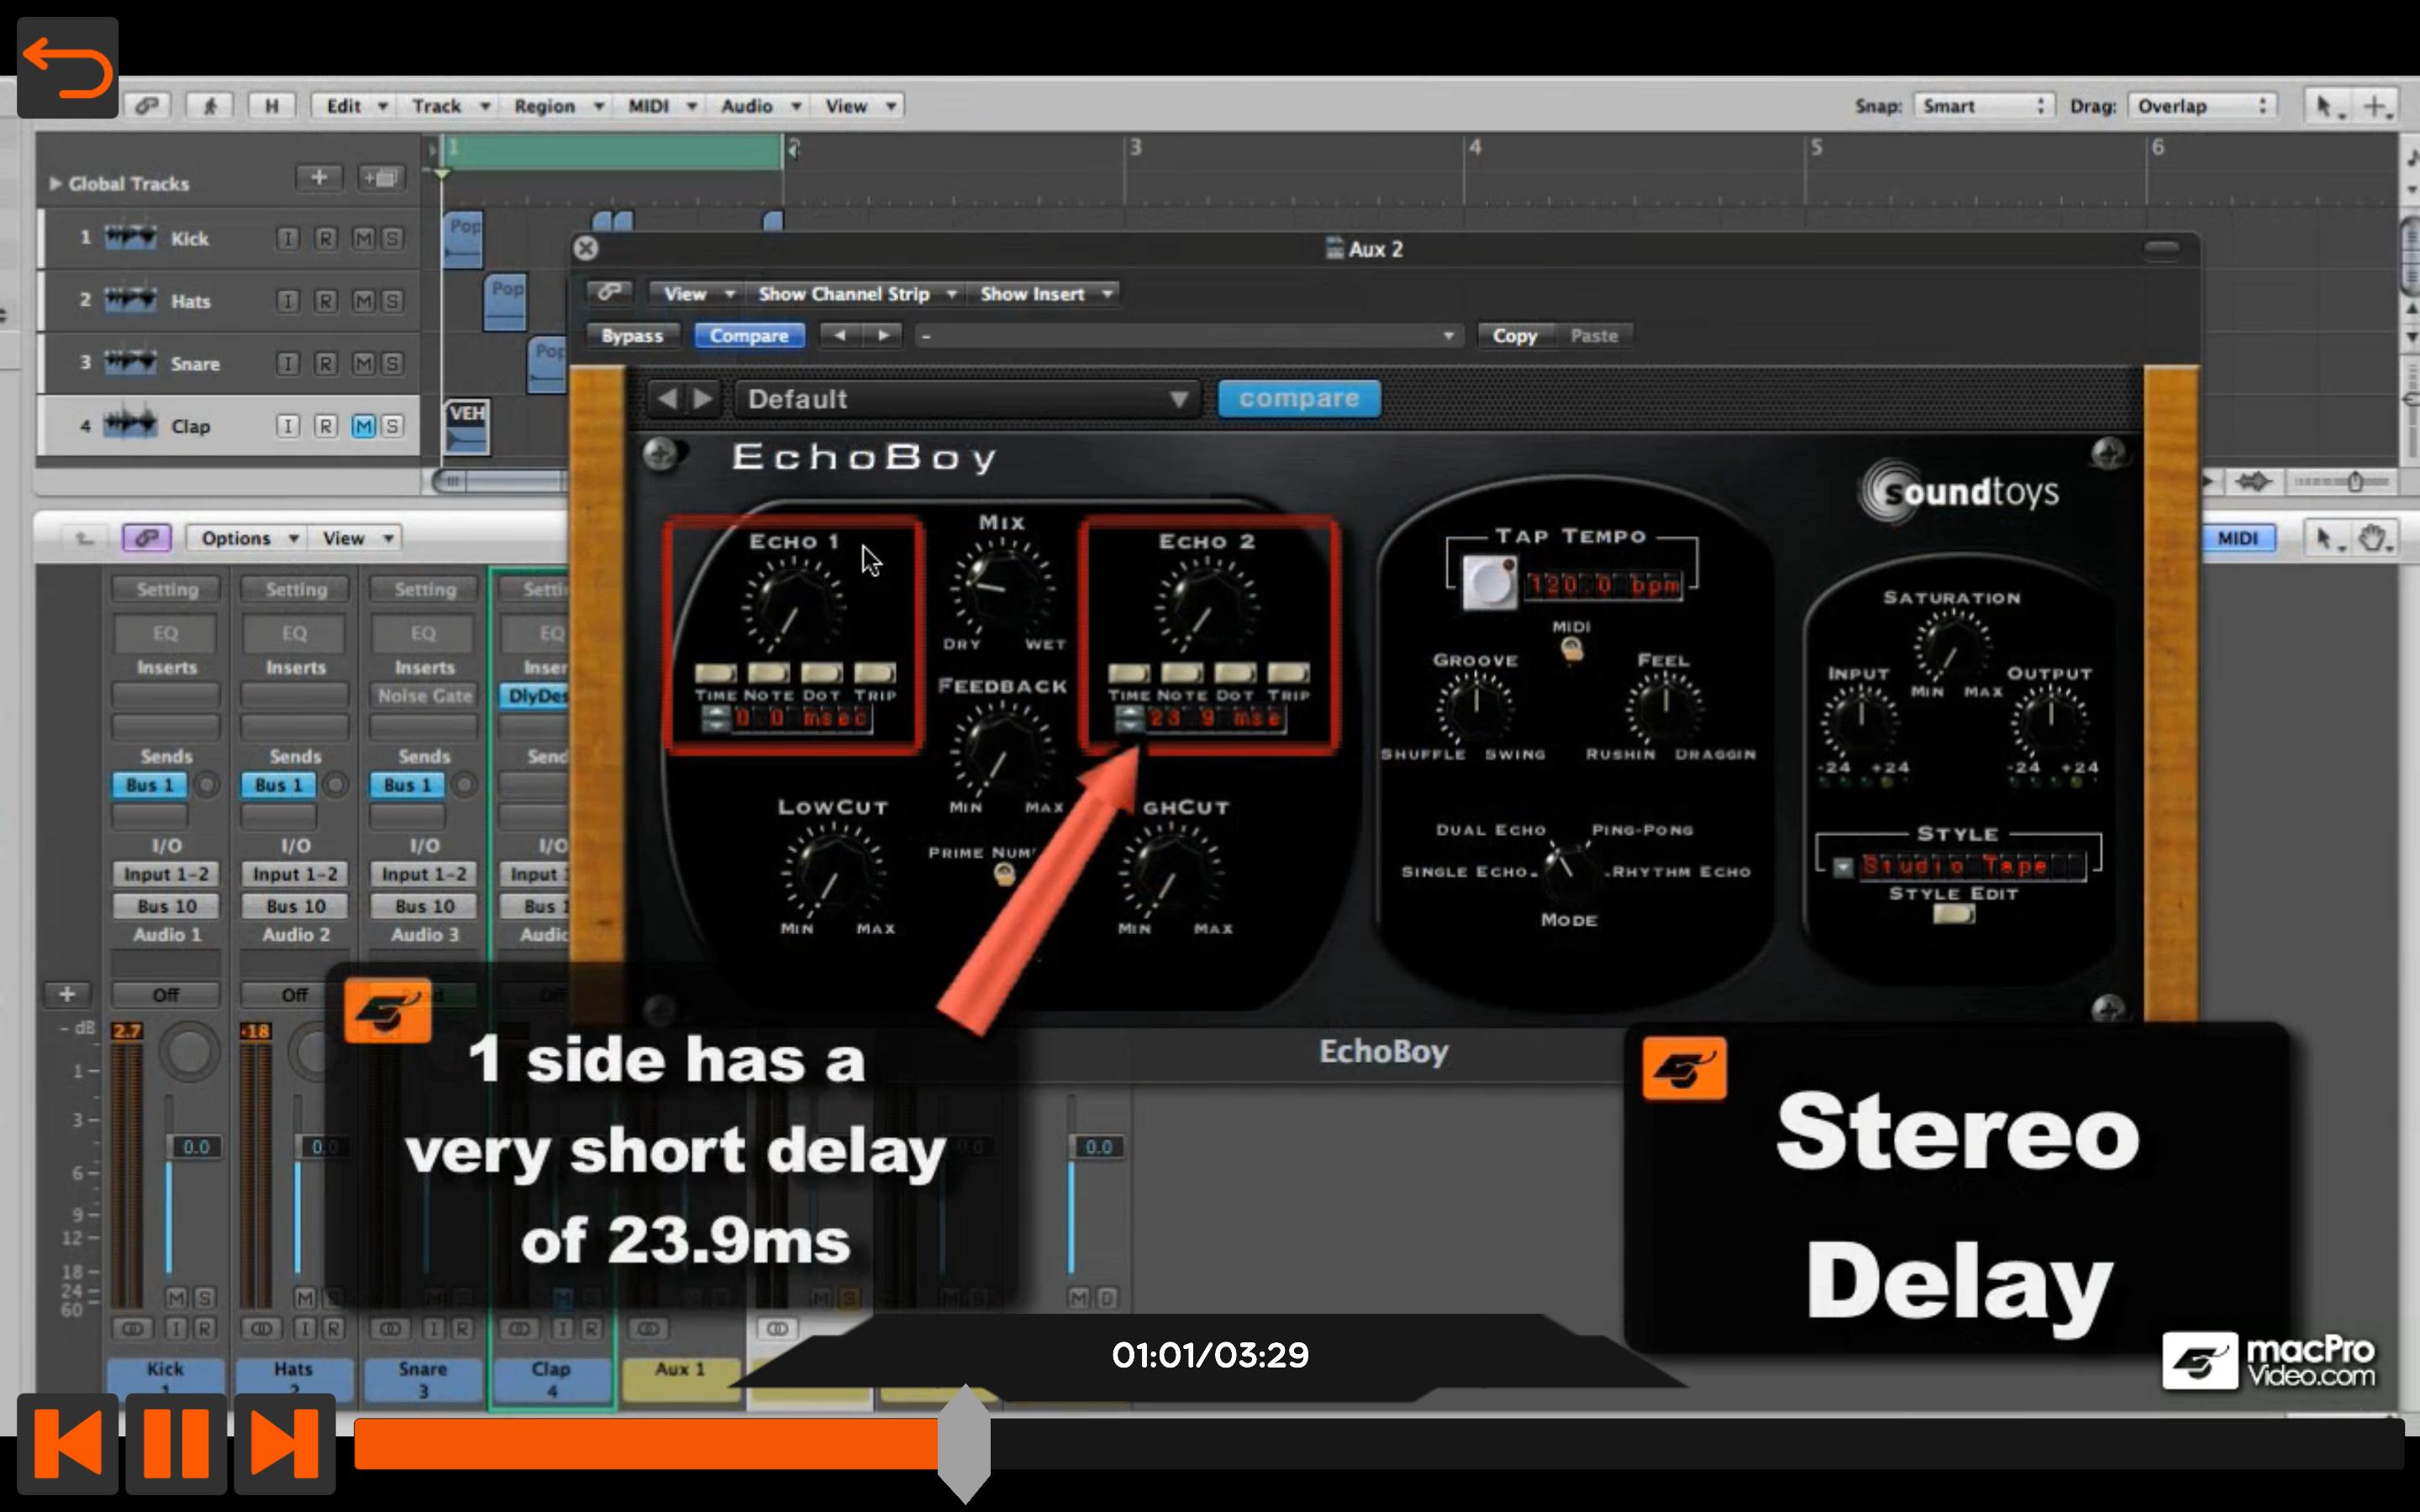Screen dimensions: 2420x1512
Task: Click the blue Compare button in header
Action: click(749, 335)
